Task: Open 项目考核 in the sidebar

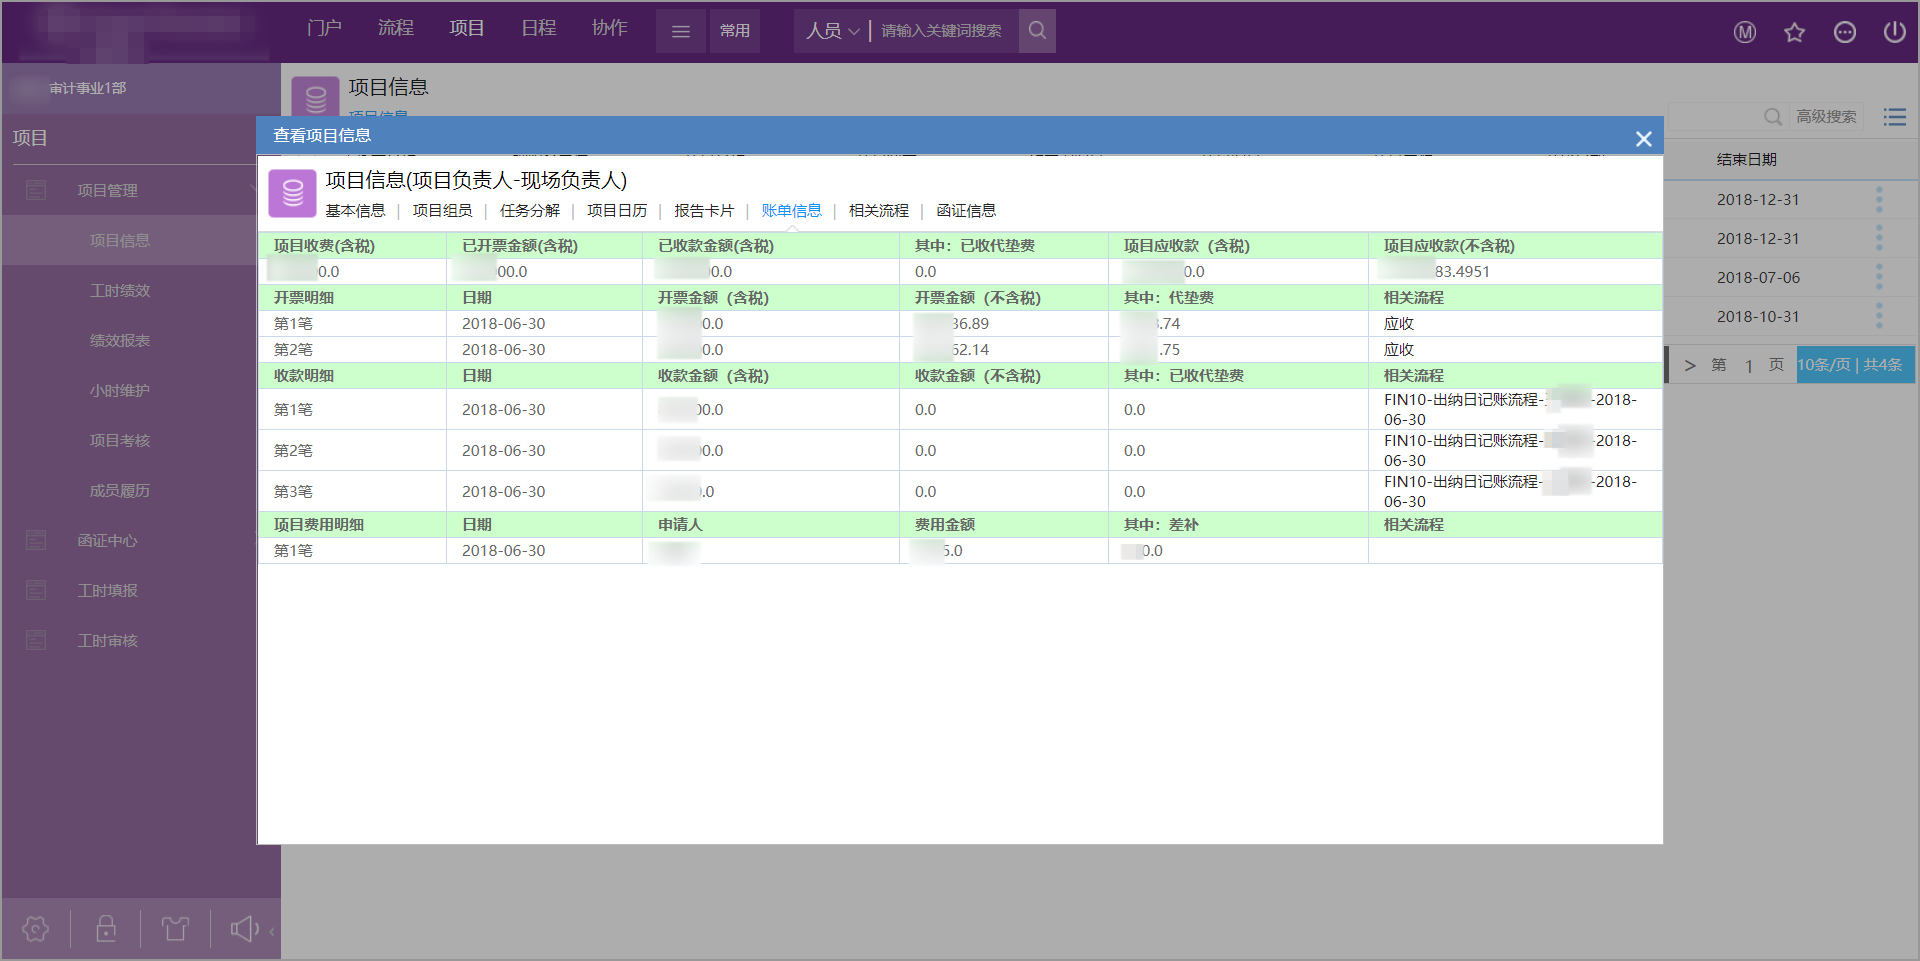Action: [x=120, y=440]
